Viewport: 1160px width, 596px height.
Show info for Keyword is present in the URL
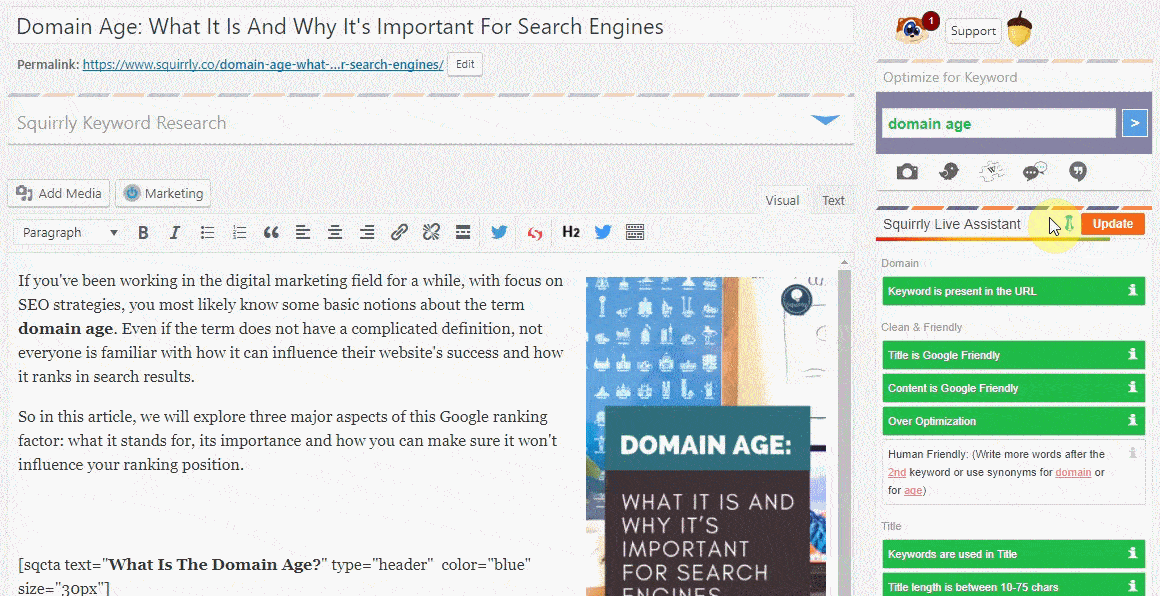coord(1132,291)
